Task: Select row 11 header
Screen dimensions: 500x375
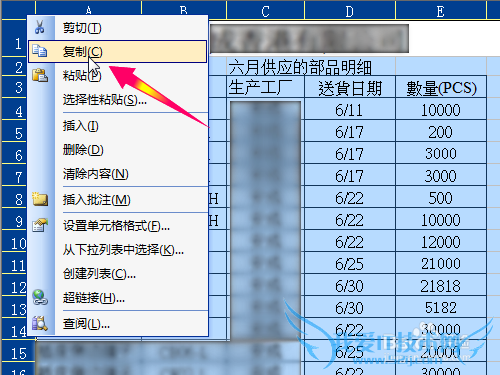Action: click(x=14, y=263)
